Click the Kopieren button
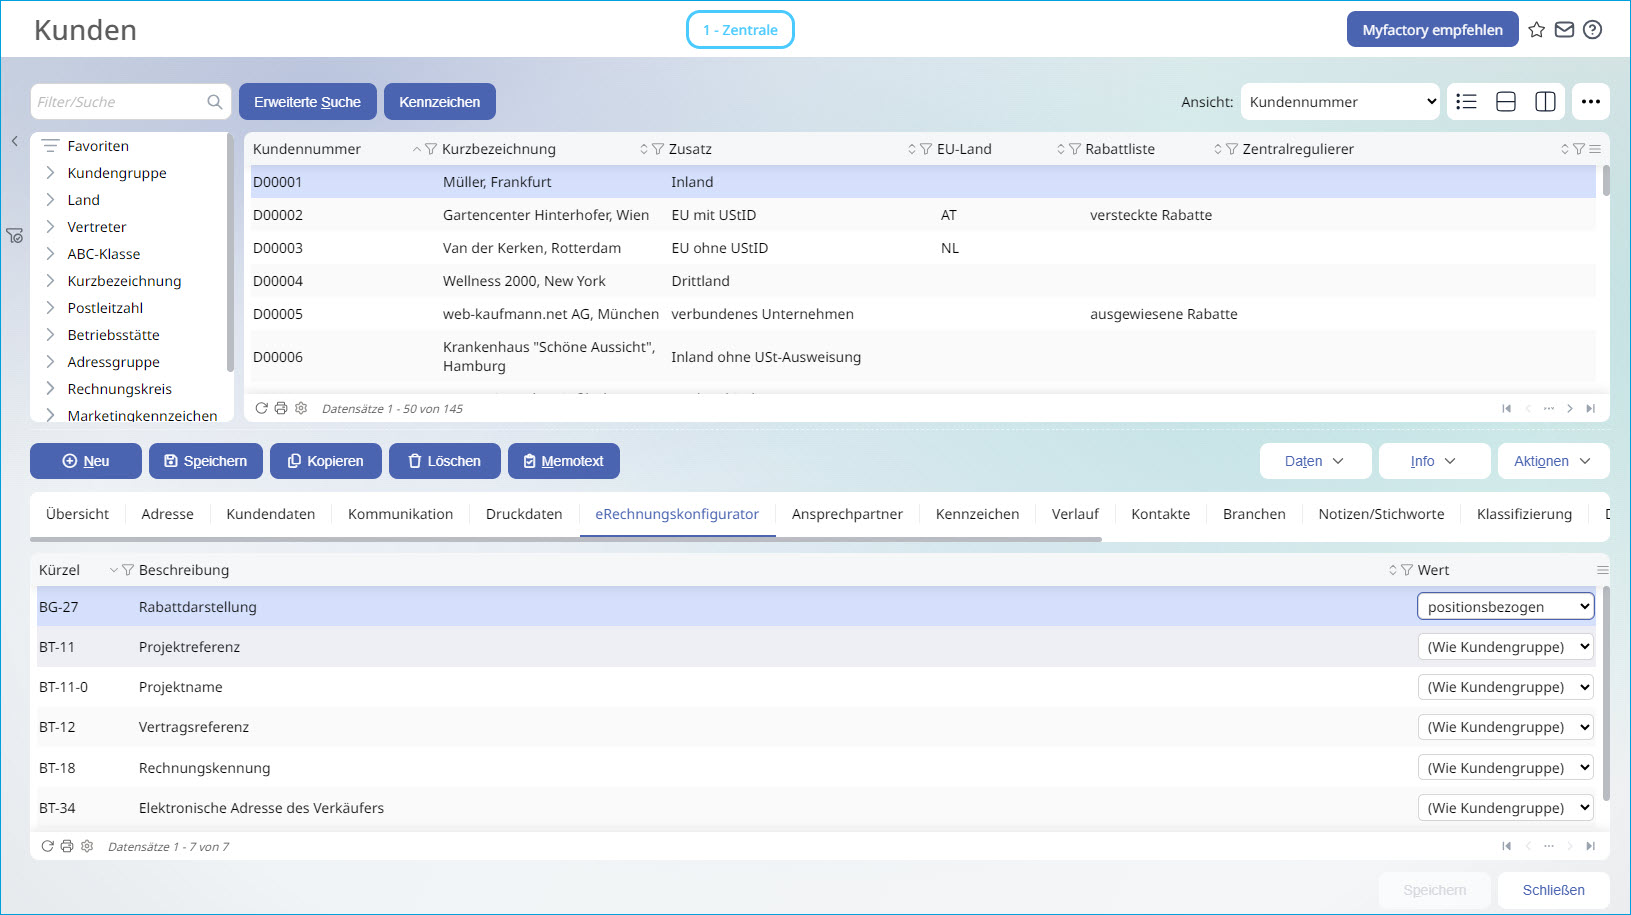 point(326,461)
